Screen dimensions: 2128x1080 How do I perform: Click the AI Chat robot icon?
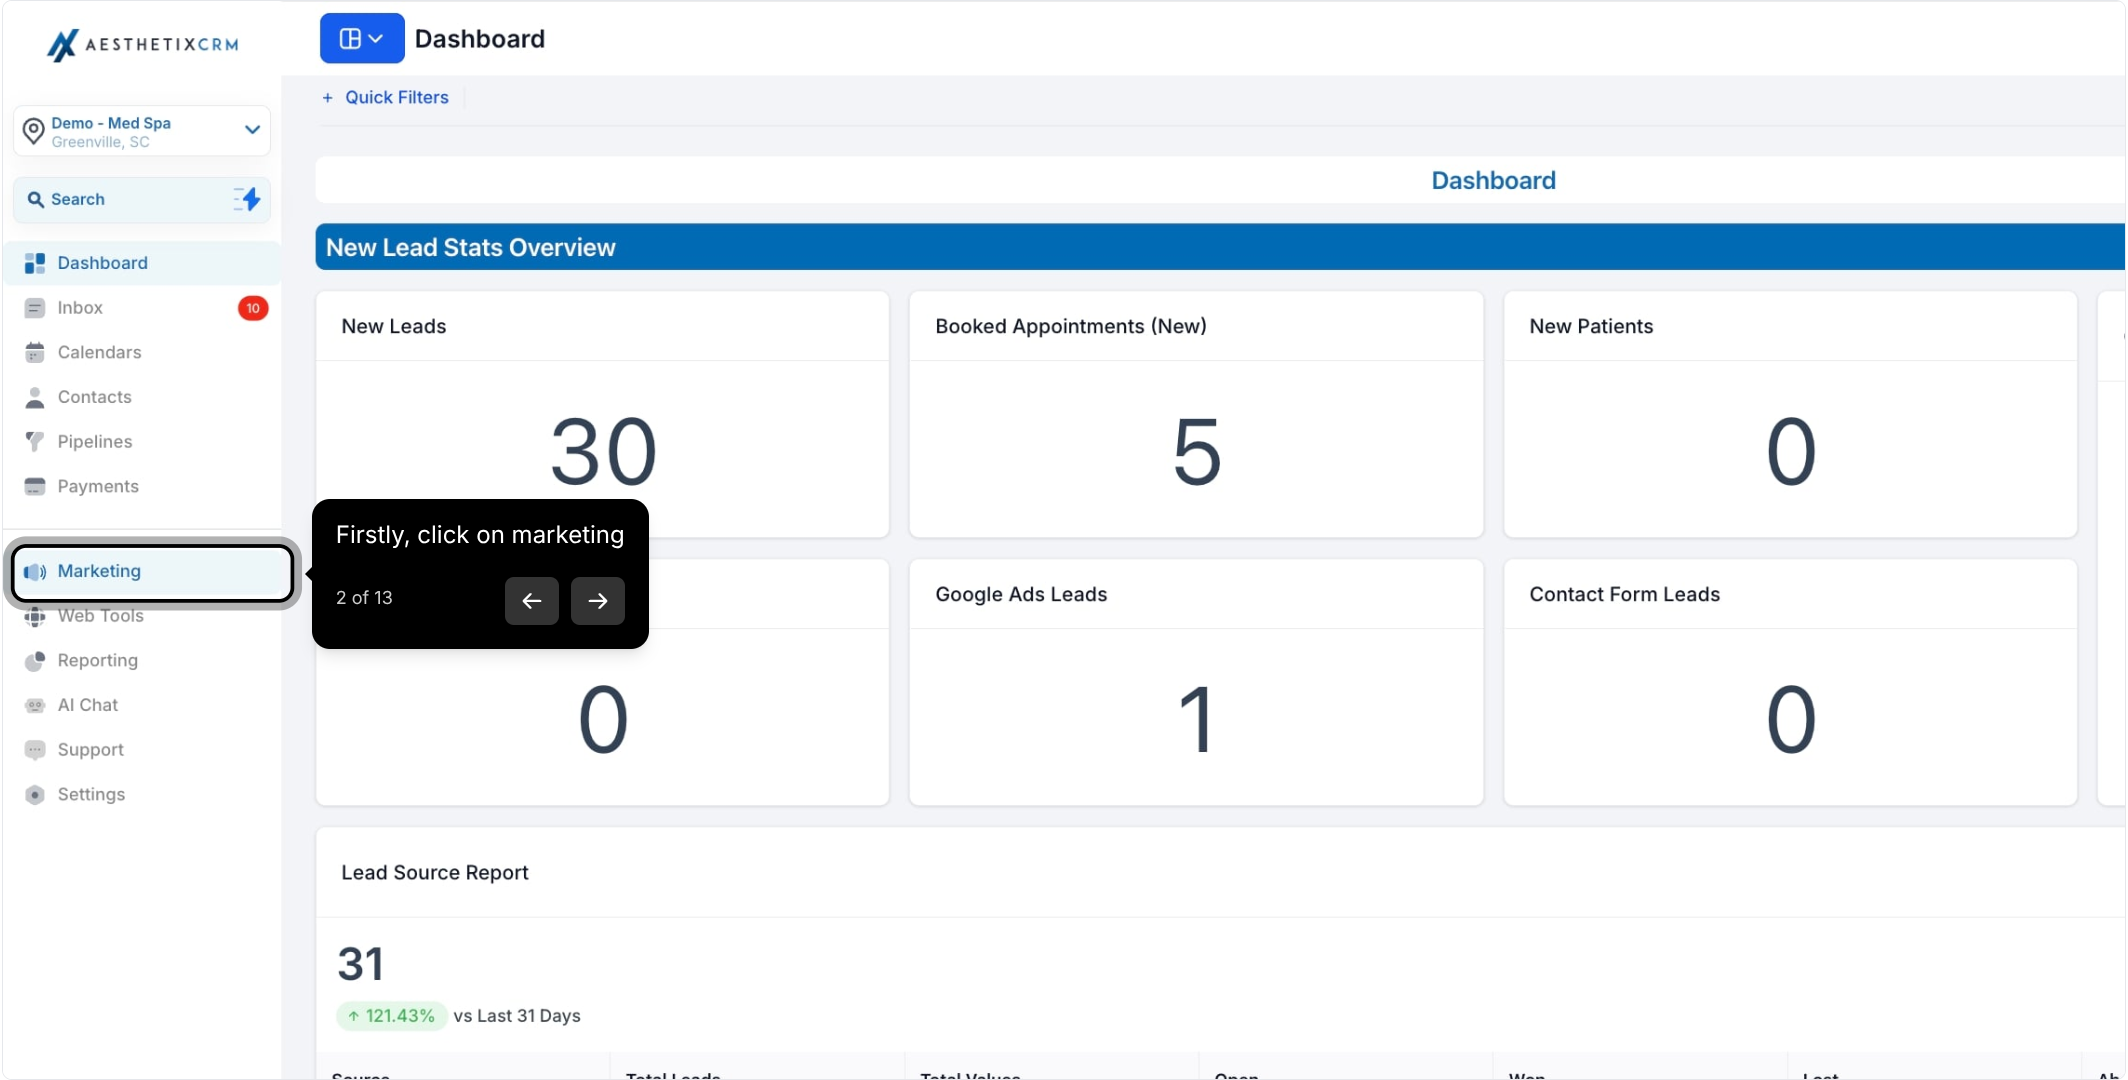click(x=35, y=705)
